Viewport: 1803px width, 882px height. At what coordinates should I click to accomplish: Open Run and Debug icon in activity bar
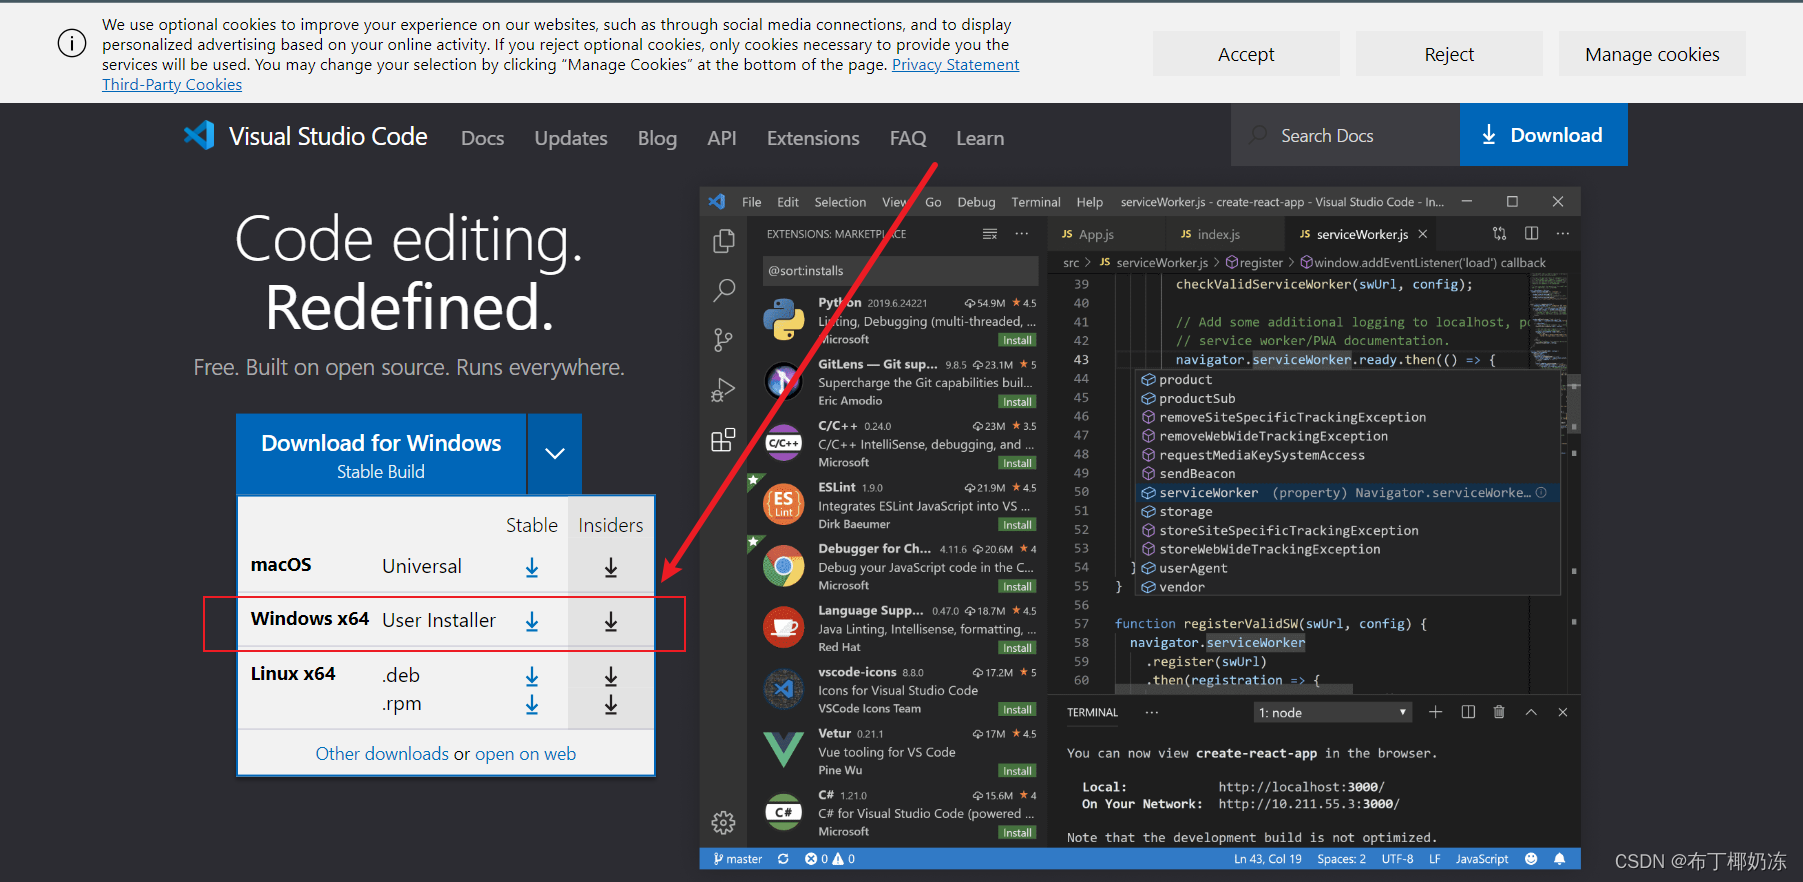[x=723, y=390]
